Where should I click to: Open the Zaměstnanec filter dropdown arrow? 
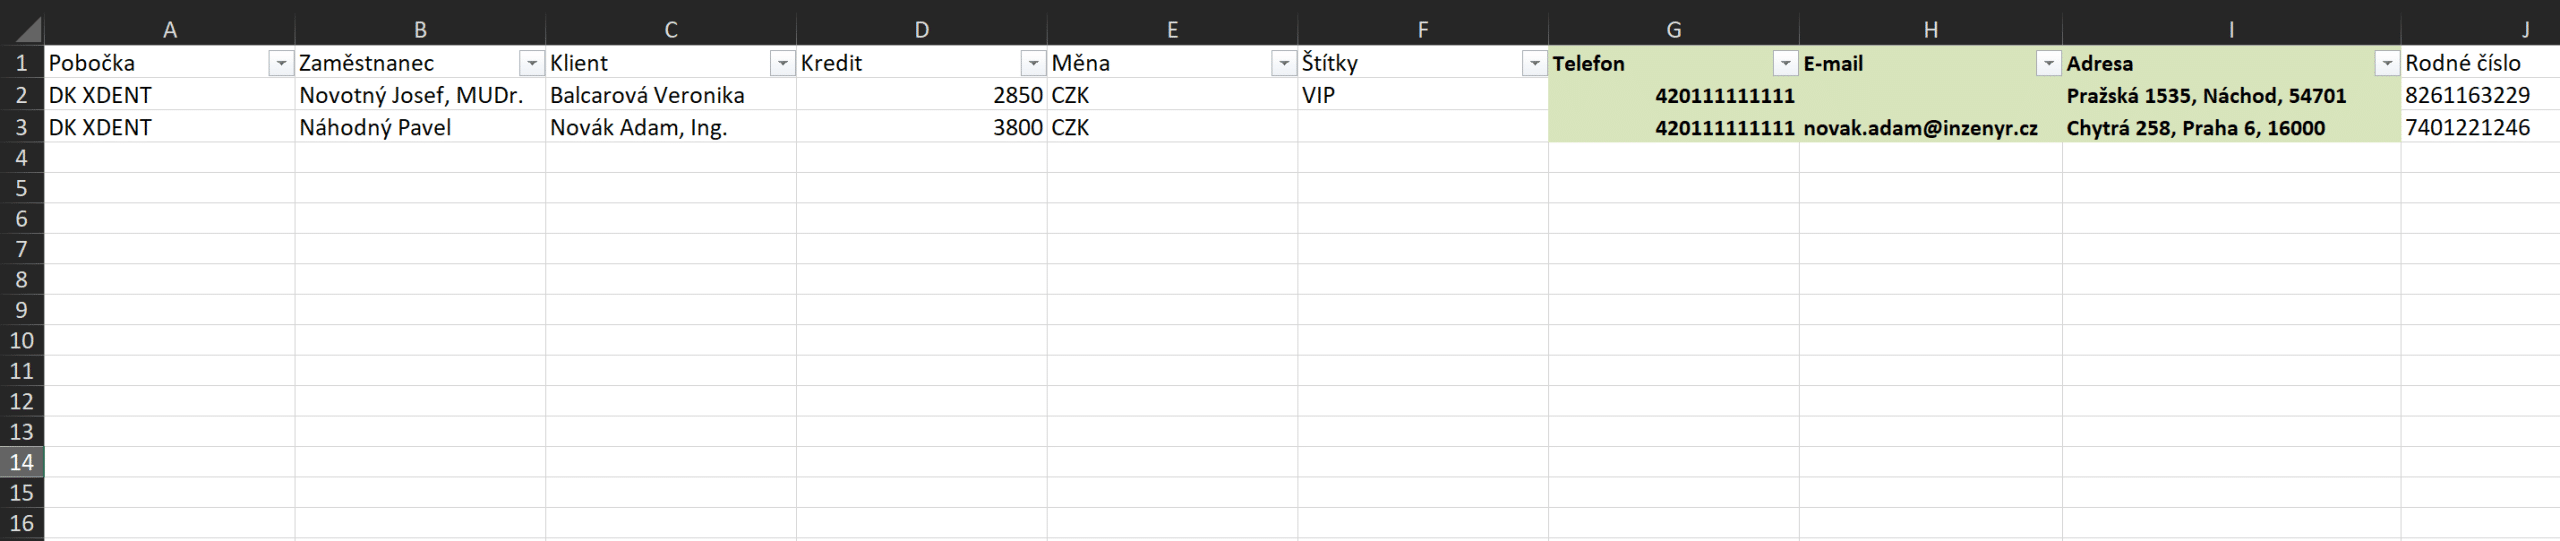coord(532,64)
